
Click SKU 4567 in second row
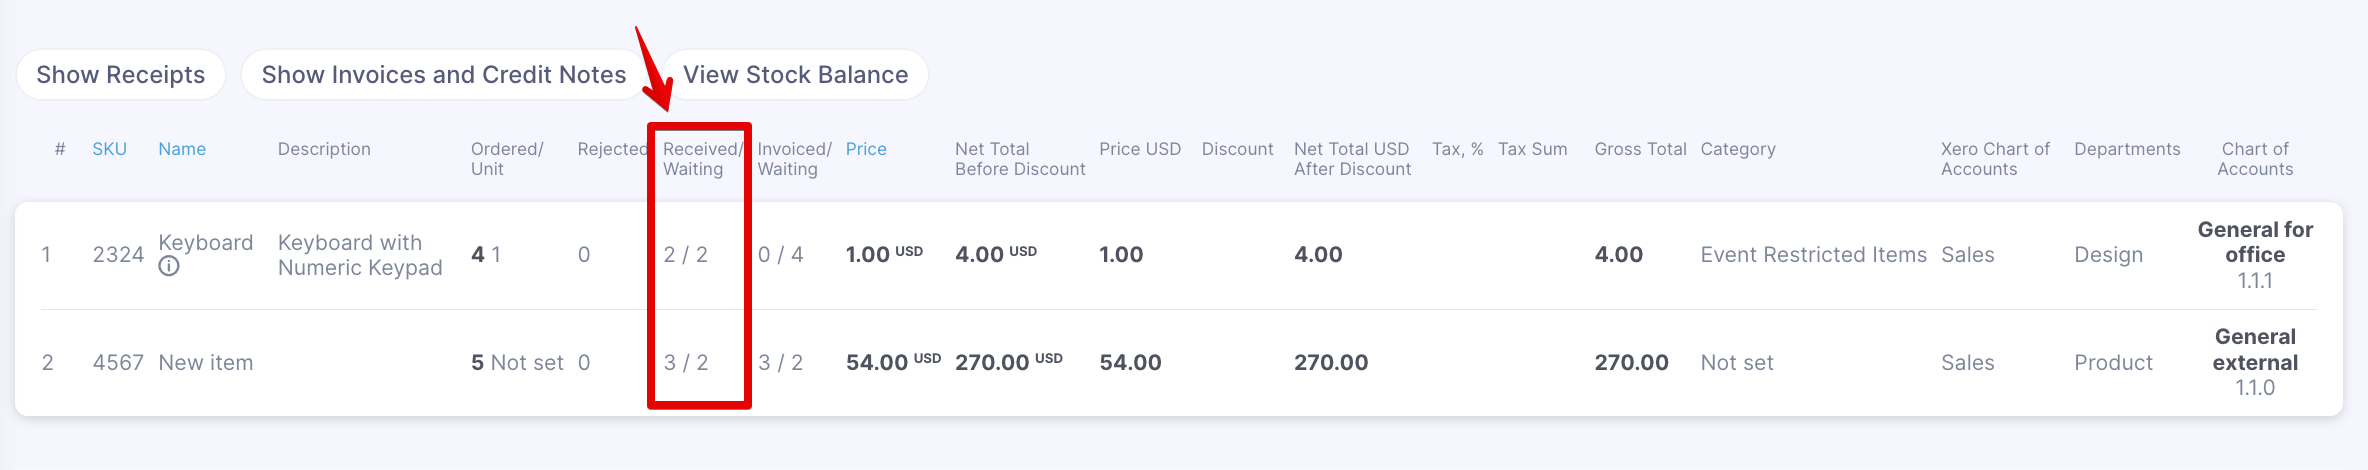point(118,363)
